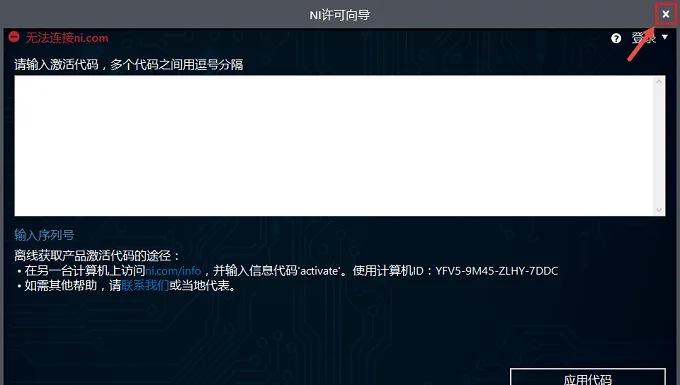Click the 请输入激活代码 instruction label

(x=128, y=65)
